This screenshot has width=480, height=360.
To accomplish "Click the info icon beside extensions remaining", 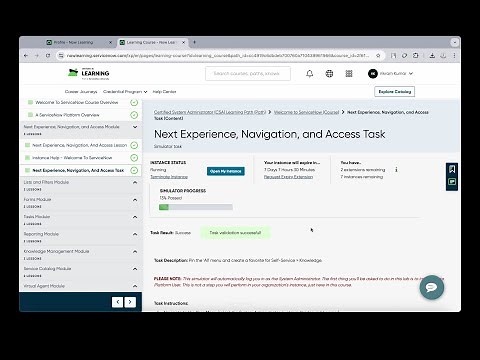I will coord(396,170).
